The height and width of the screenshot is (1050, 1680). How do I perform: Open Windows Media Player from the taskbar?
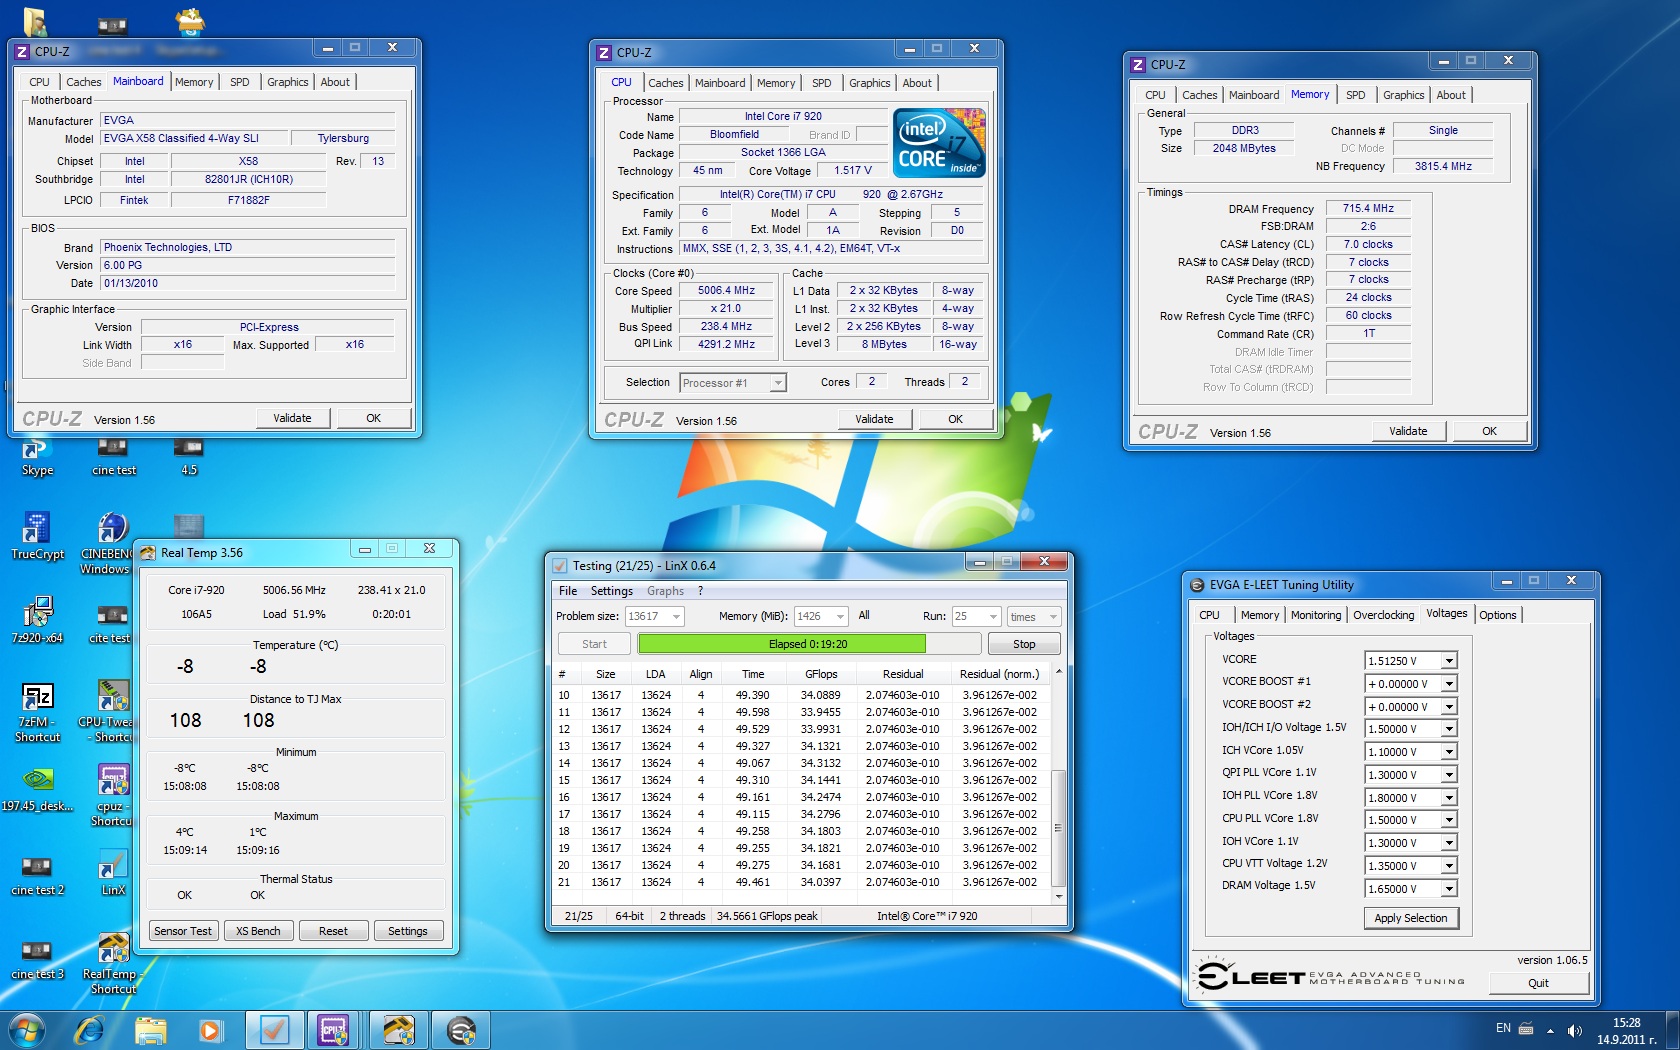[x=210, y=1029]
